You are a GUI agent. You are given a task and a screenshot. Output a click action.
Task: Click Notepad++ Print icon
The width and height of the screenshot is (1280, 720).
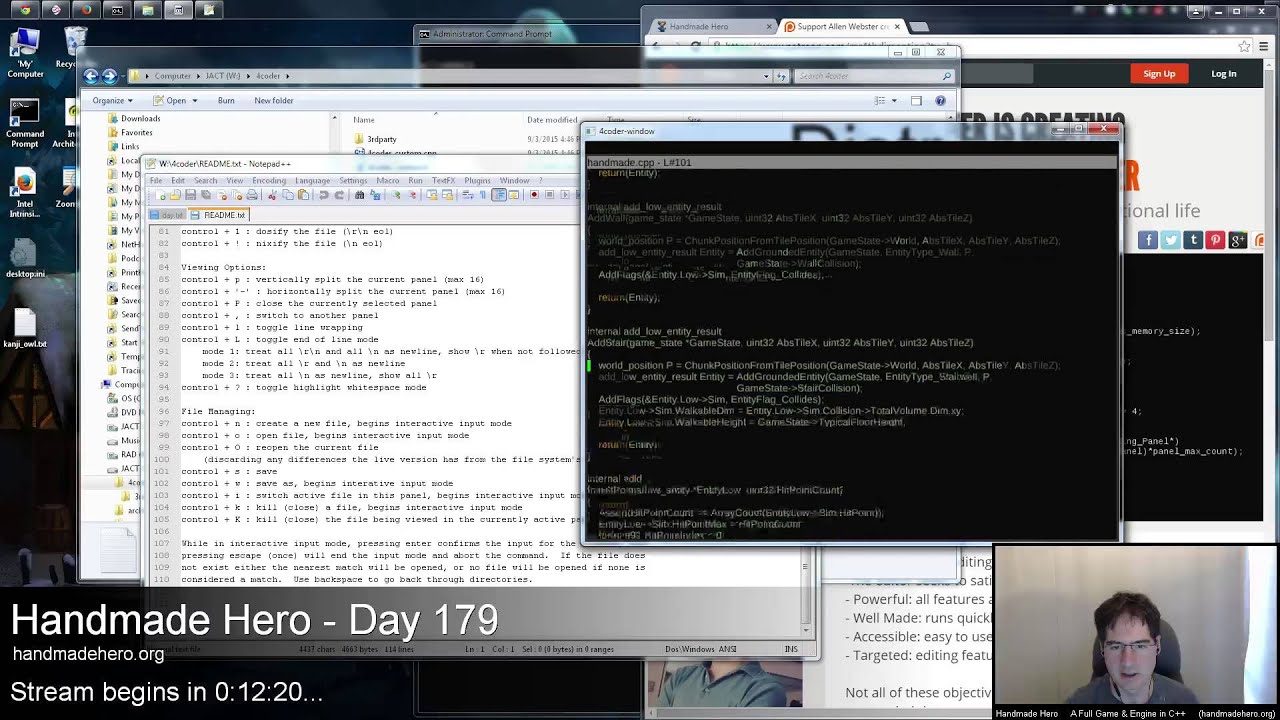(x=252, y=195)
